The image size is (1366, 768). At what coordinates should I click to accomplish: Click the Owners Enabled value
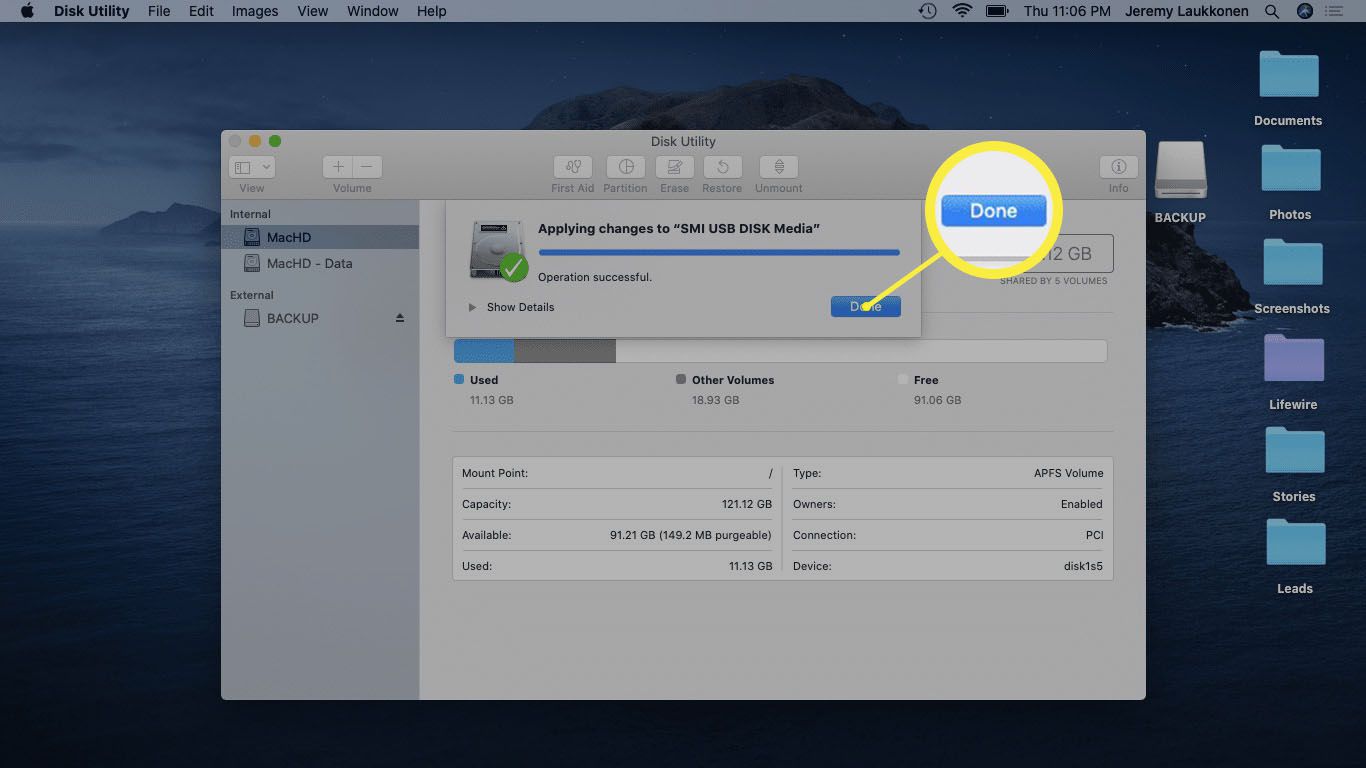click(1082, 504)
